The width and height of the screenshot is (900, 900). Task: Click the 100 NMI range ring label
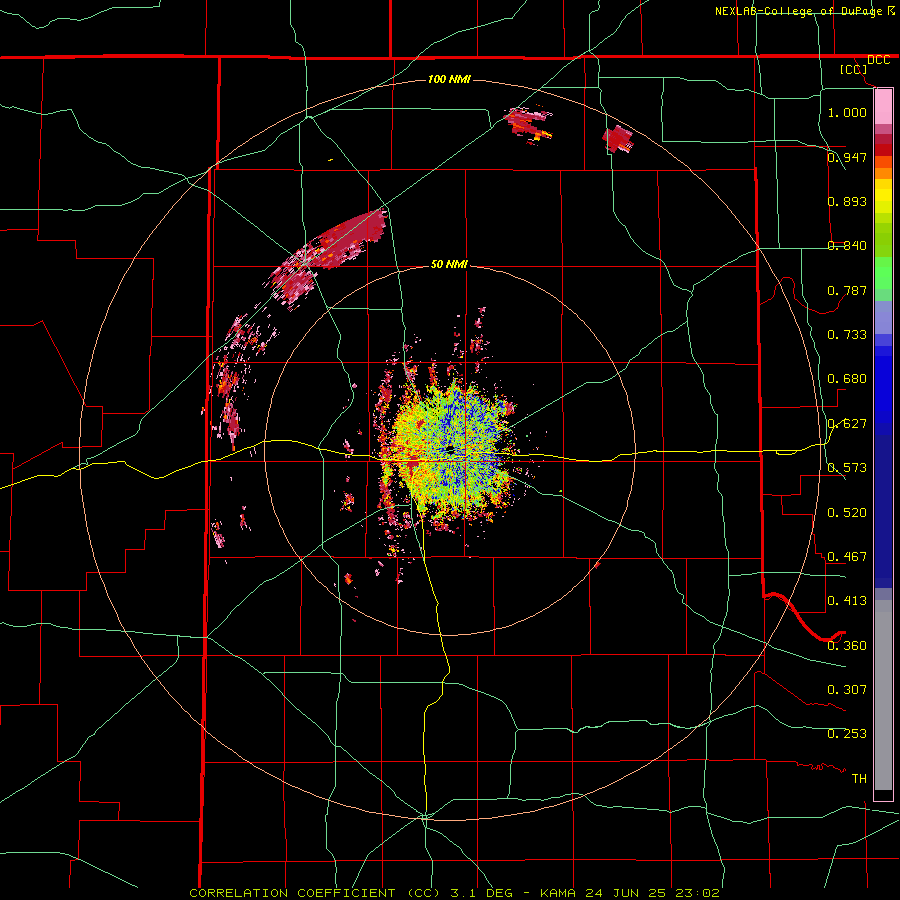[449, 79]
